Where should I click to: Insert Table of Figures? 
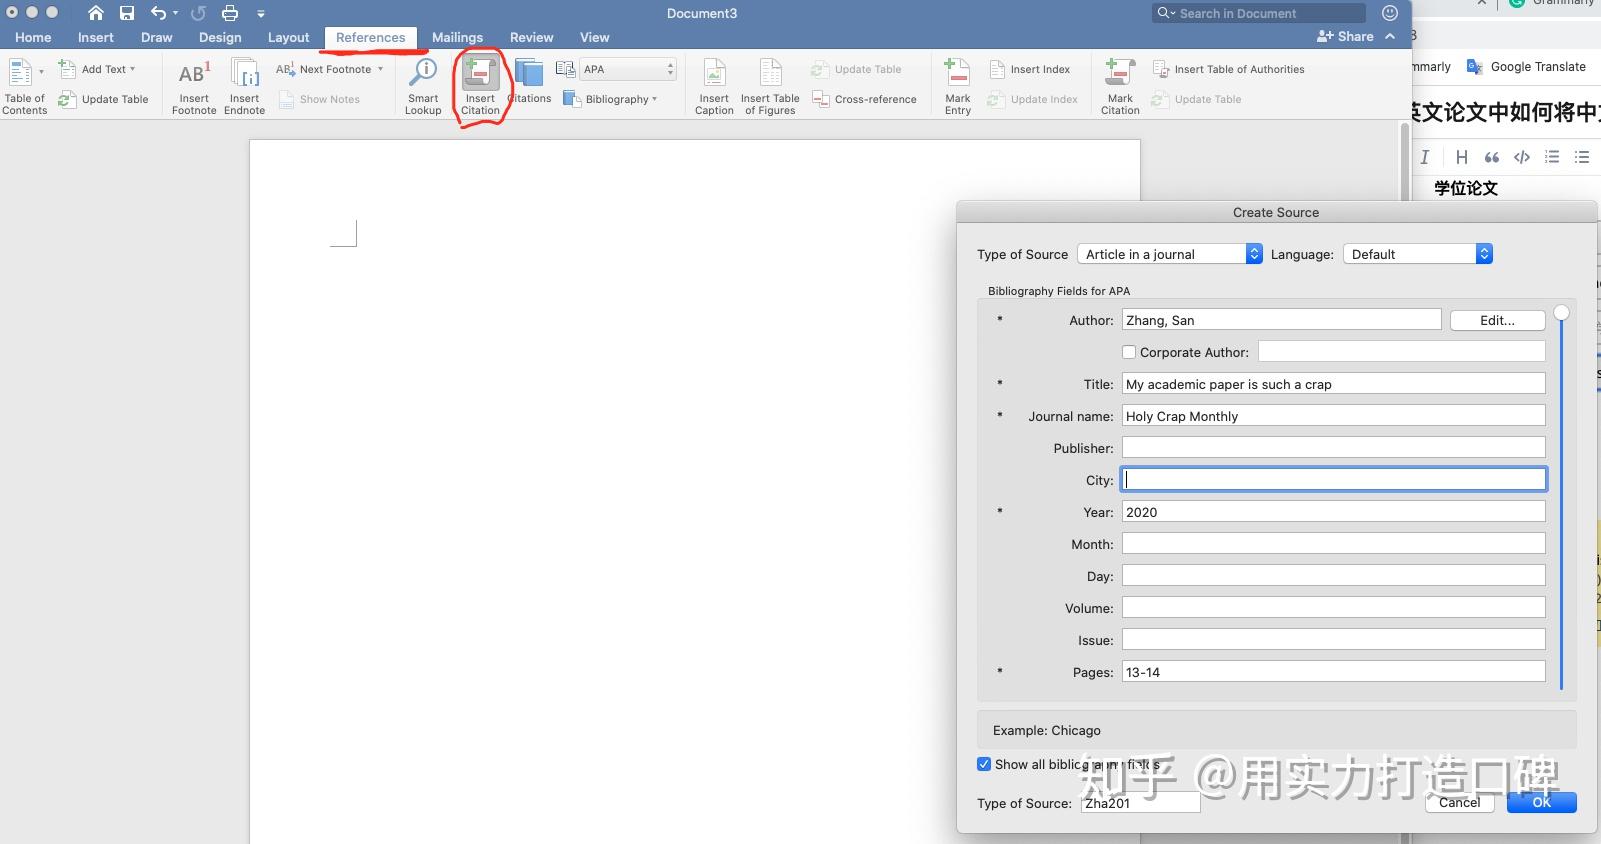coord(770,86)
